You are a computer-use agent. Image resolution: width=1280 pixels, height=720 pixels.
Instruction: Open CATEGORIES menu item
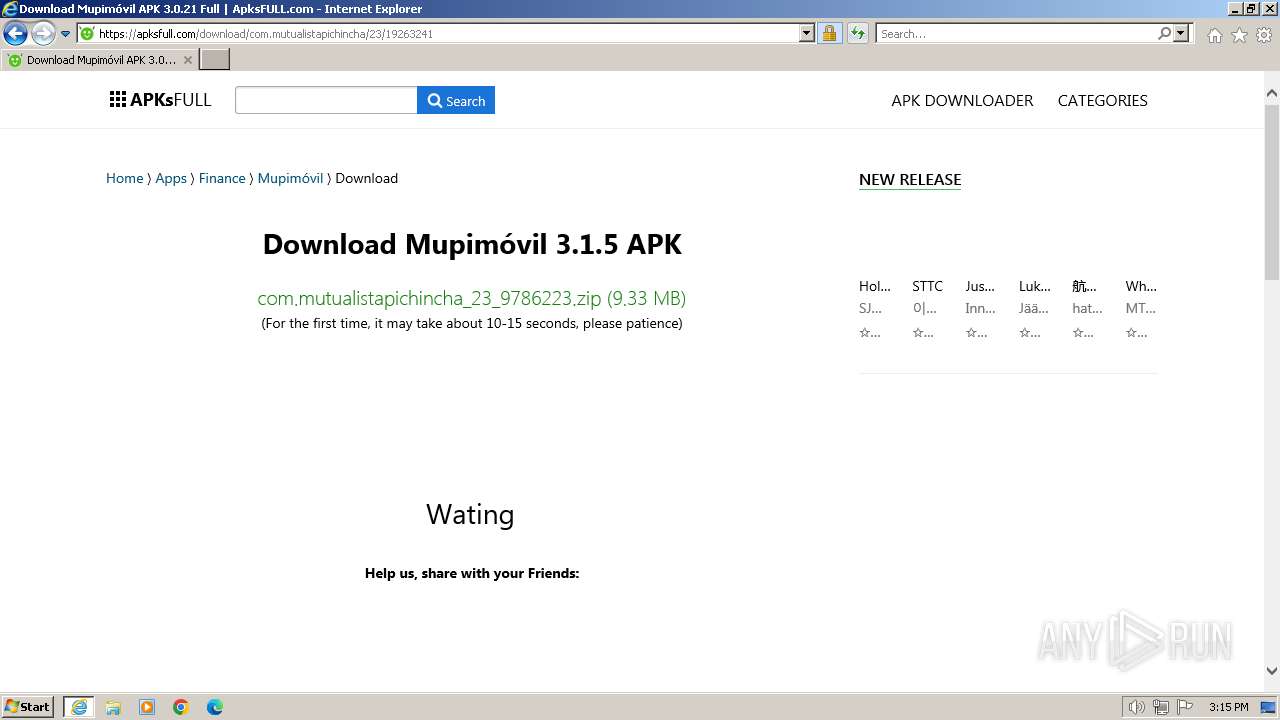[1102, 100]
